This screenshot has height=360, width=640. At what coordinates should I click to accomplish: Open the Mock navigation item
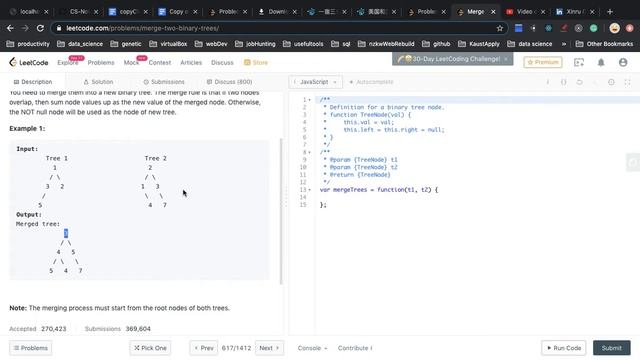131,62
